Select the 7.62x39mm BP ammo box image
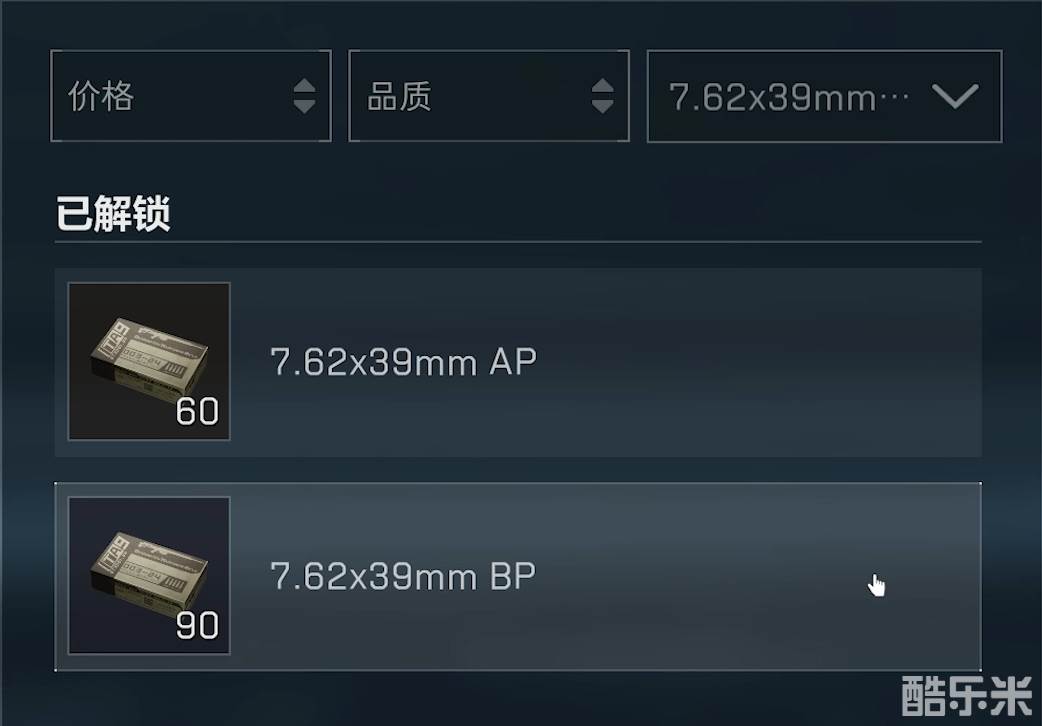 point(149,575)
